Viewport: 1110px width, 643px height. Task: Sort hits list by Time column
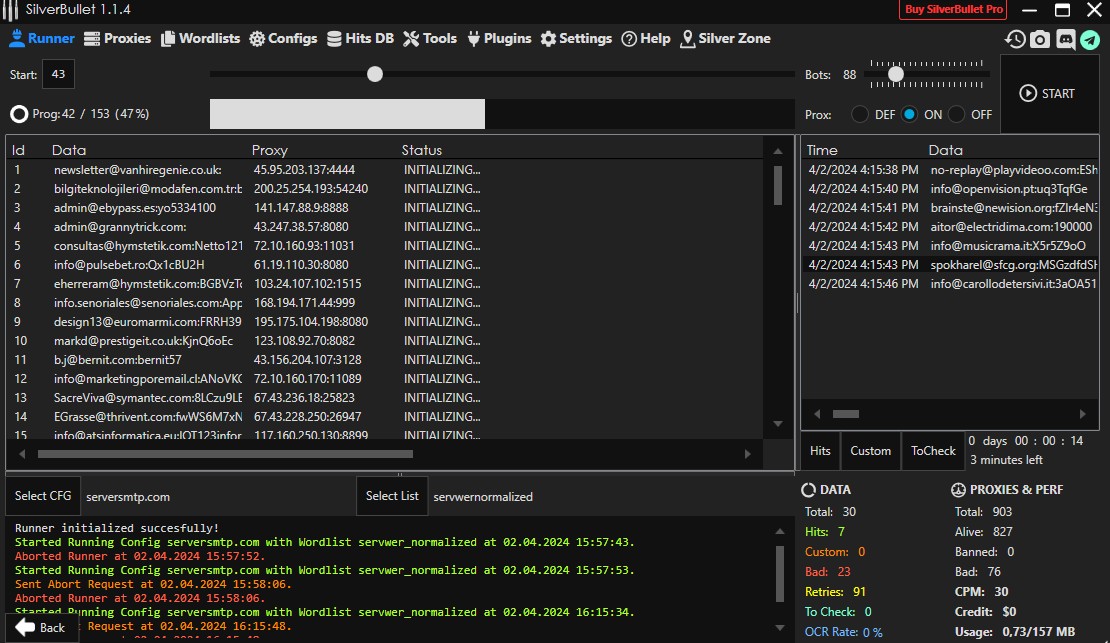[822, 150]
